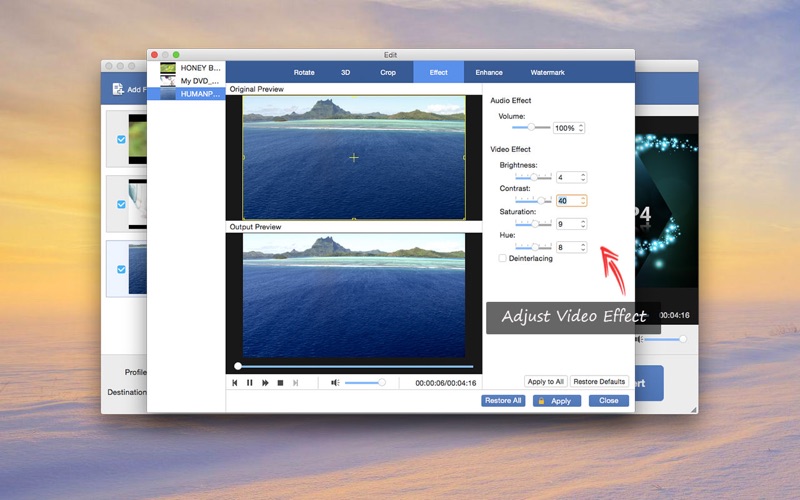Image resolution: width=800 pixels, height=500 pixels.
Task: Click the Add File icon in the main window
Action: click(118, 89)
